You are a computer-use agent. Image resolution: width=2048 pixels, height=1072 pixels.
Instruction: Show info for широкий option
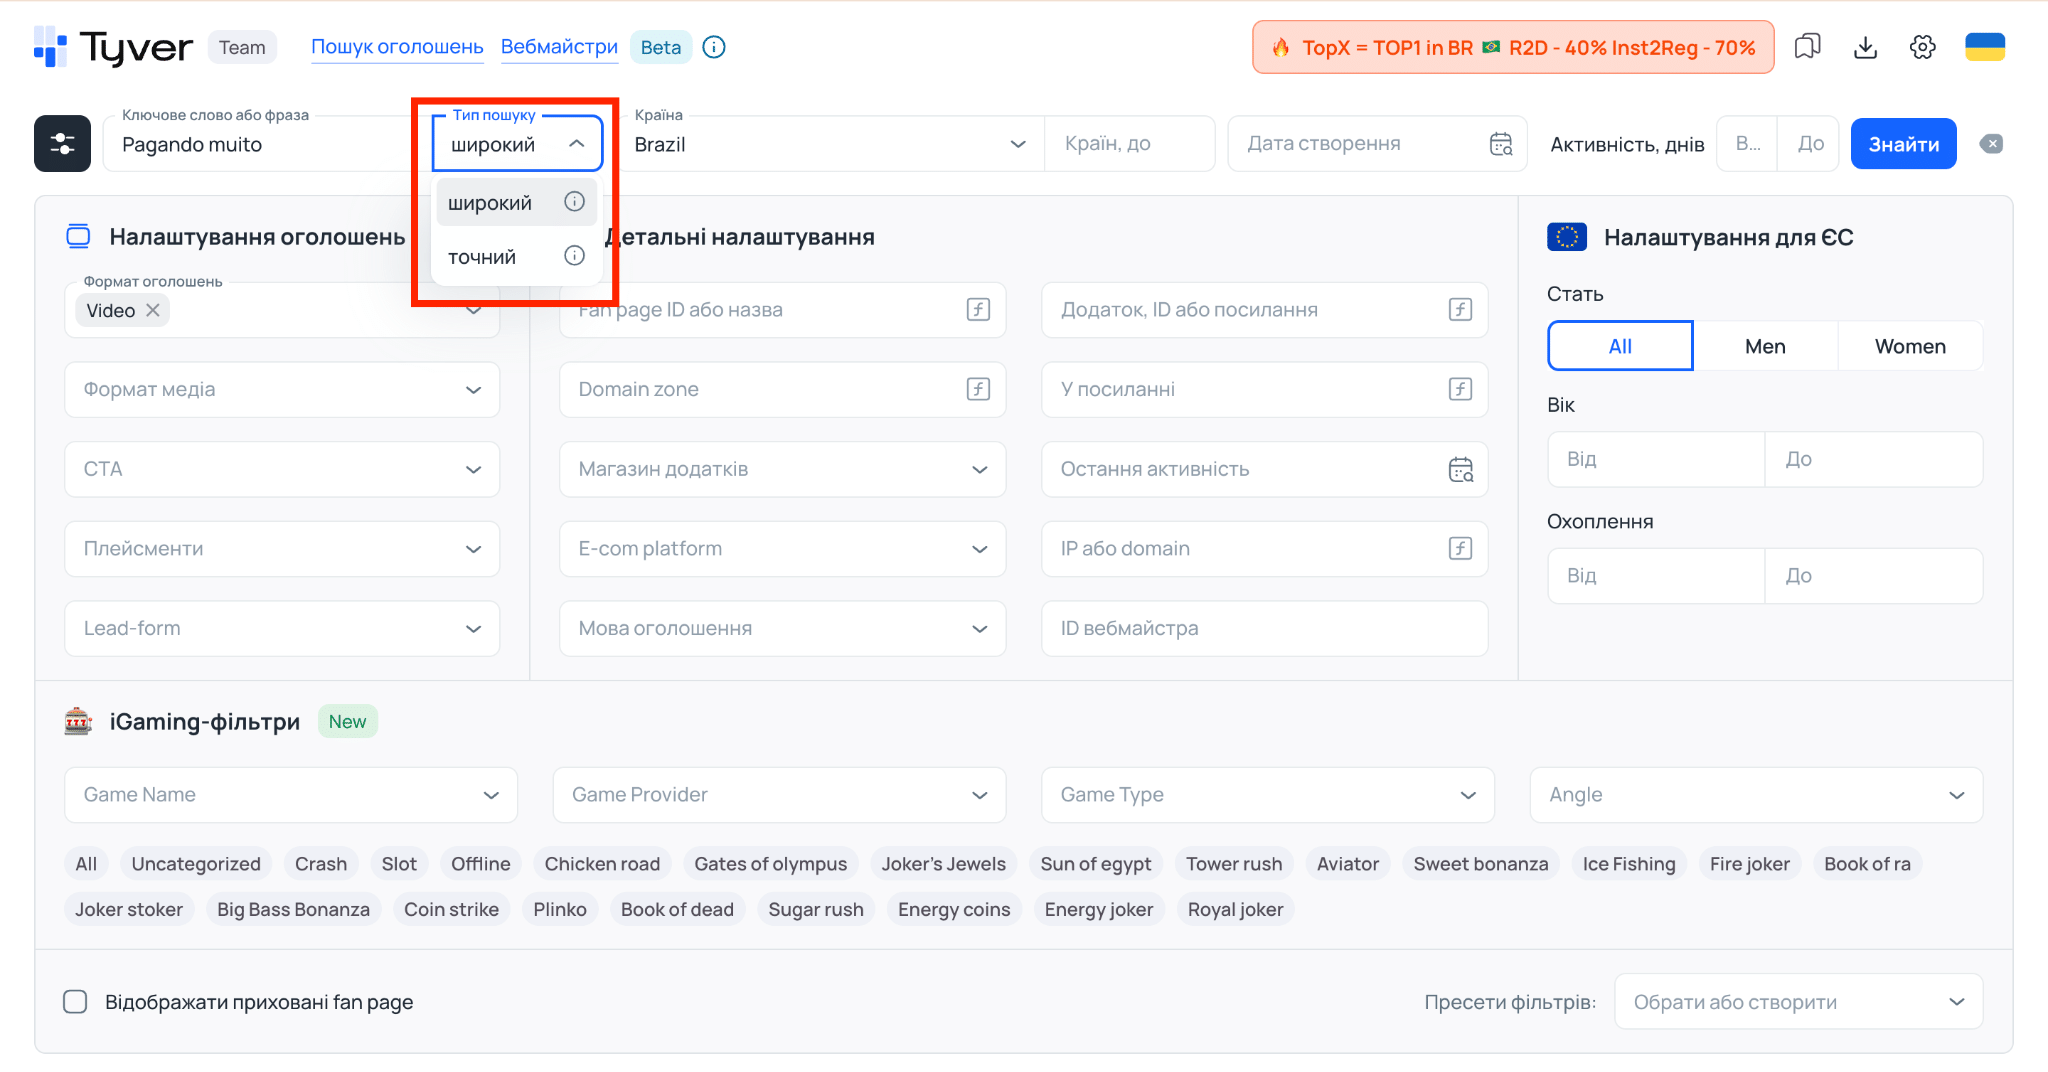coord(574,202)
